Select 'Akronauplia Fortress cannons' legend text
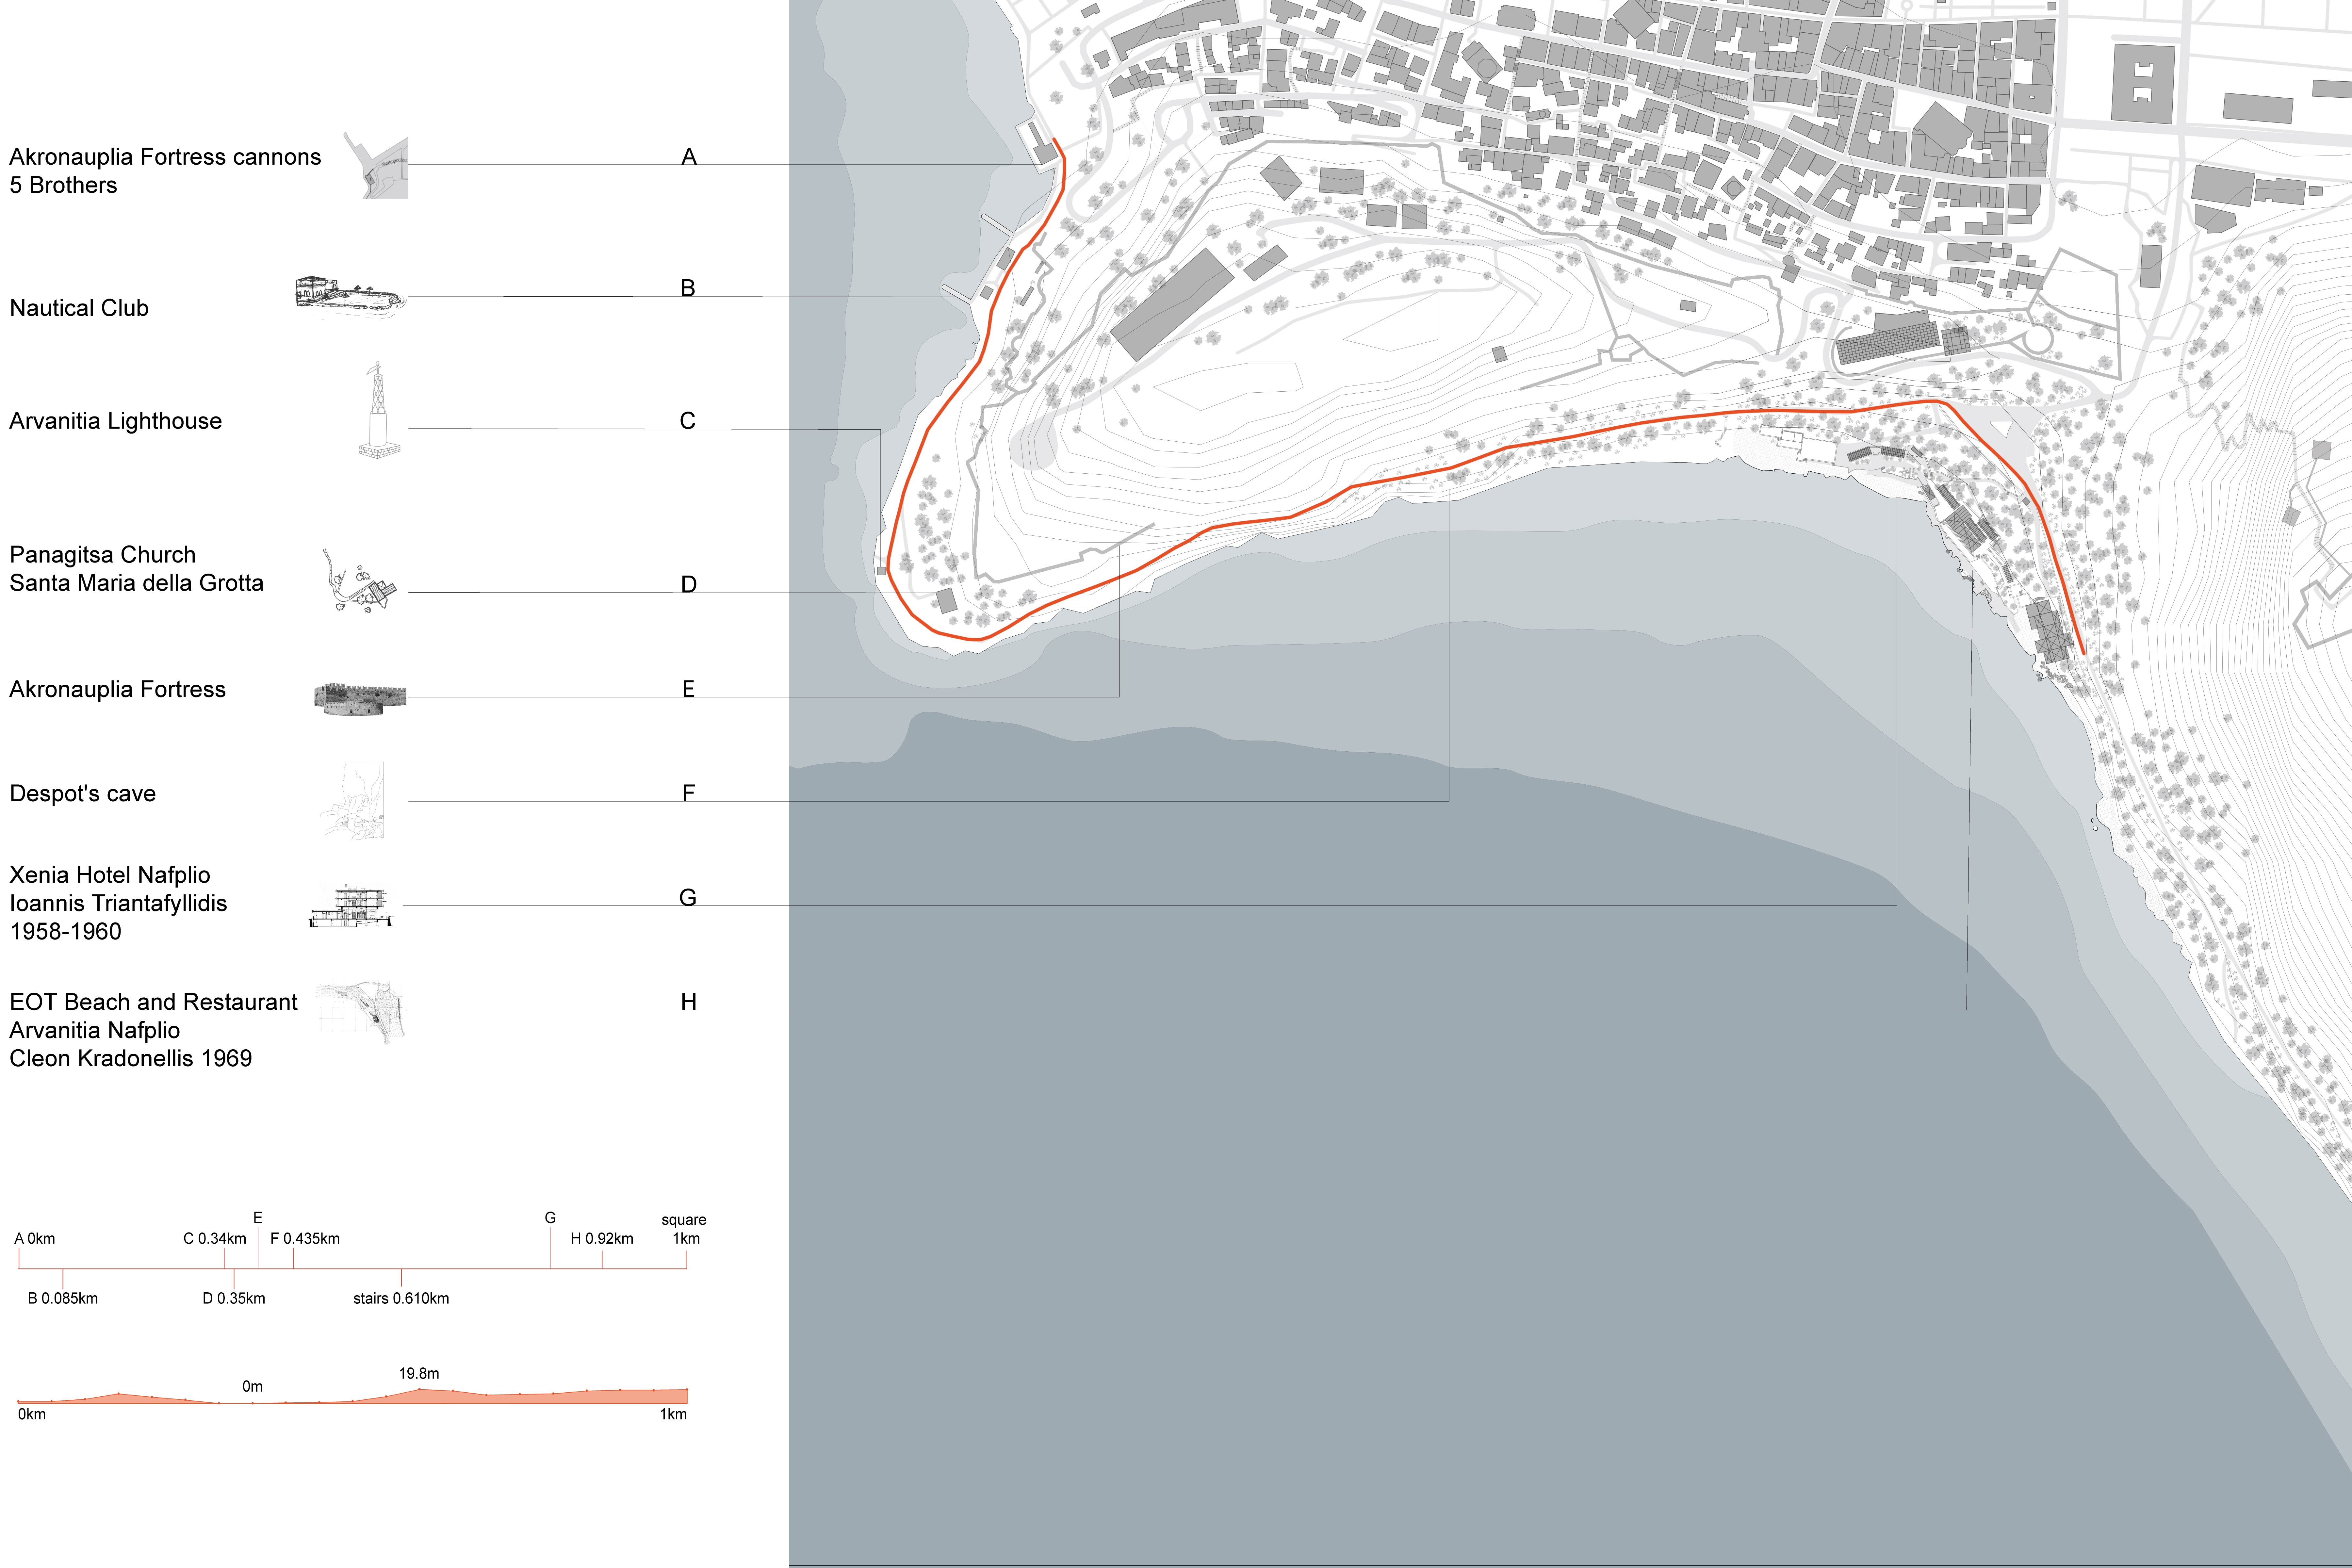2352x1568 pixels. tap(165, 157)
